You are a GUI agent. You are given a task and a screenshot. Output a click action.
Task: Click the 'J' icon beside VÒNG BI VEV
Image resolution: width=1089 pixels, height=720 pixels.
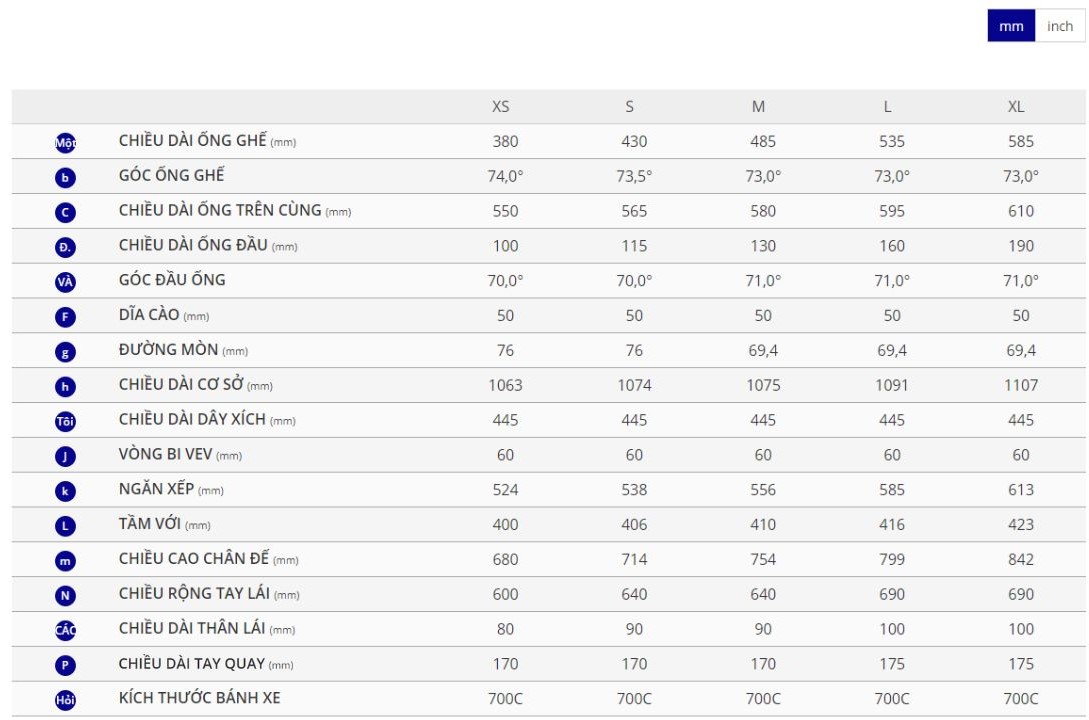pyautogui.click(x=65, y=456)
